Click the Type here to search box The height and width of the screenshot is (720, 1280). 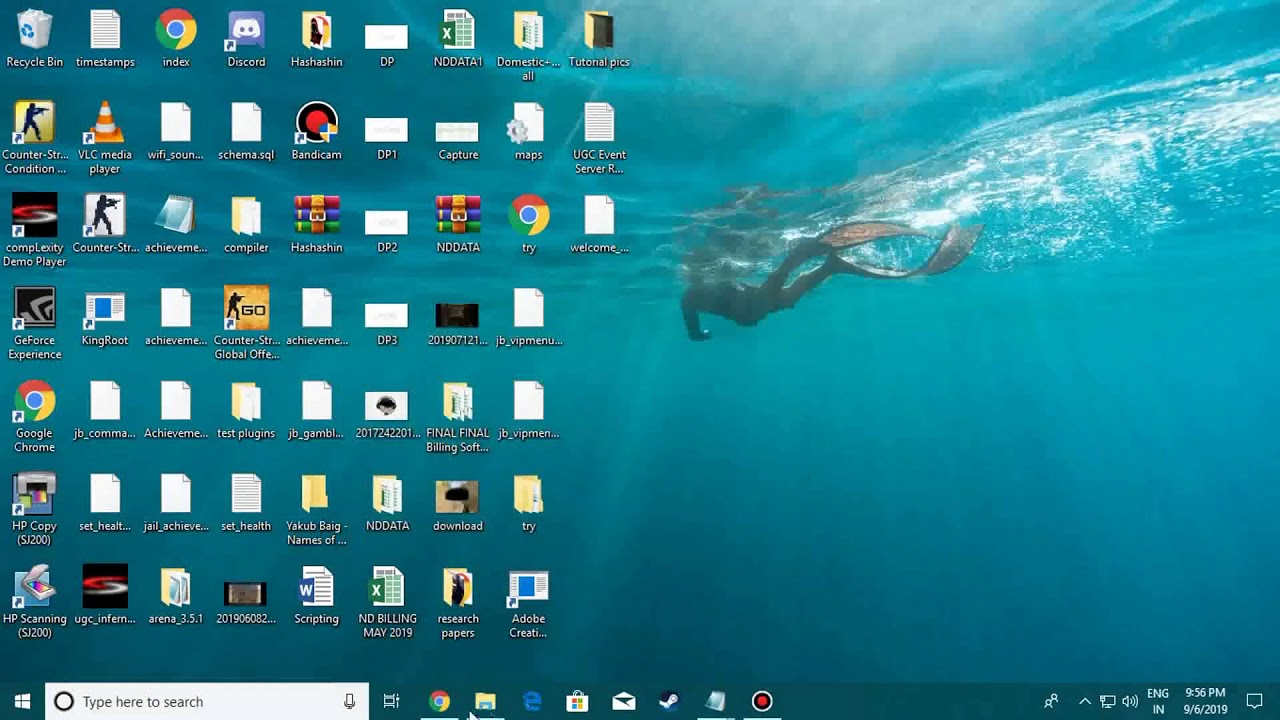coord(207,701)
